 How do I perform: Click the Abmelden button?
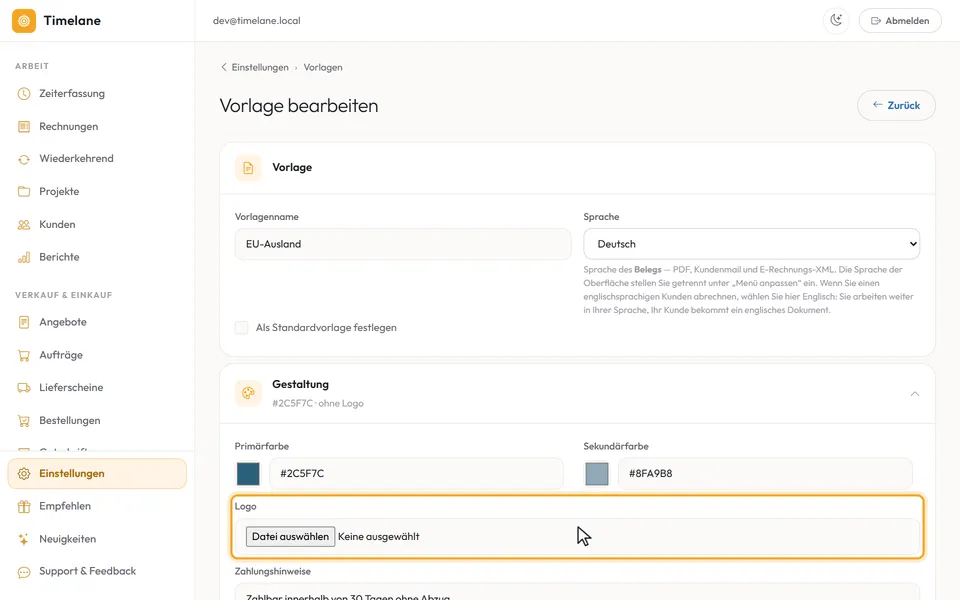900,21
